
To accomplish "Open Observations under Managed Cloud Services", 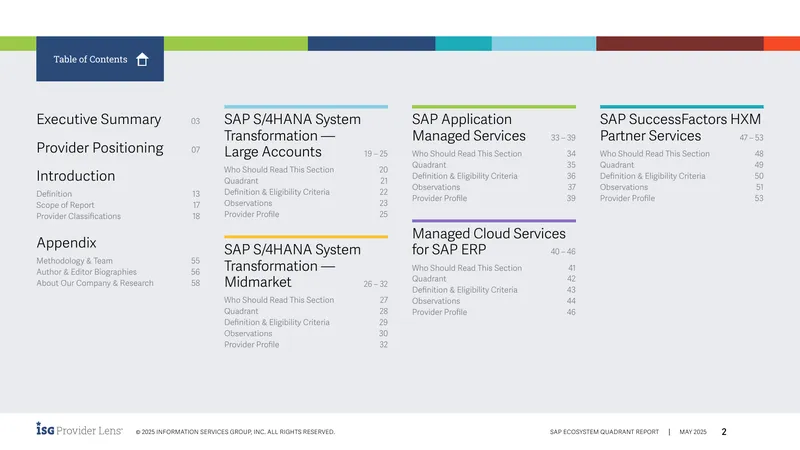I will 436,301.
